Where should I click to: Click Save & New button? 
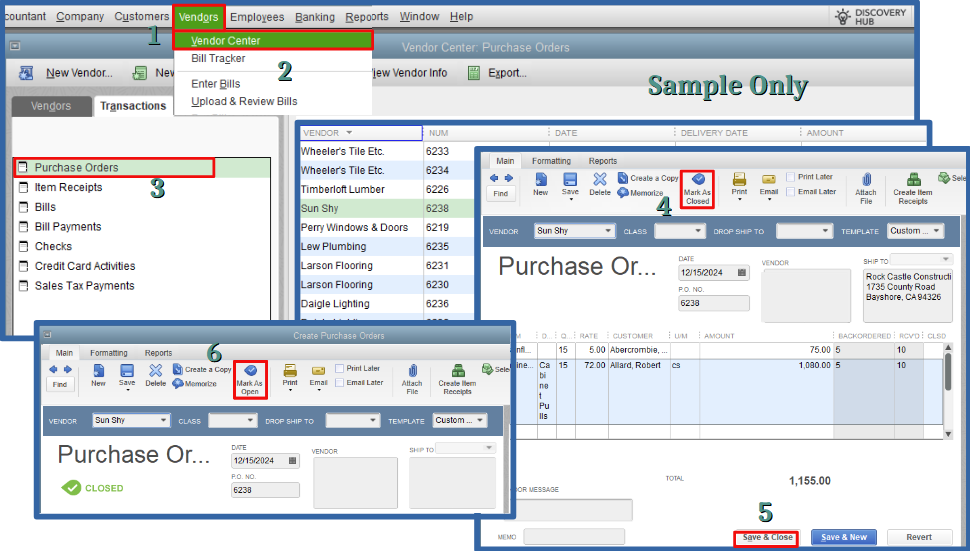tap(844, 537)
